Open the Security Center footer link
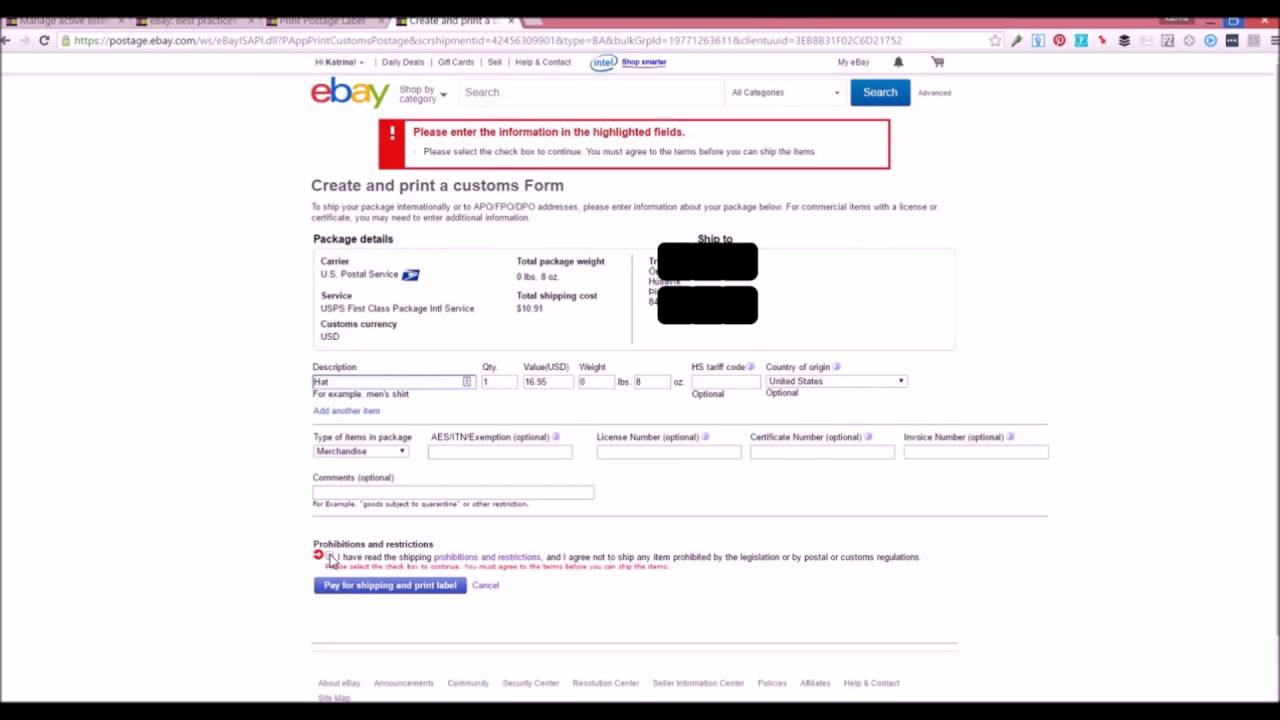This screenshot has height=720, width=1280. pyautogui.click(x=531, y=683)
